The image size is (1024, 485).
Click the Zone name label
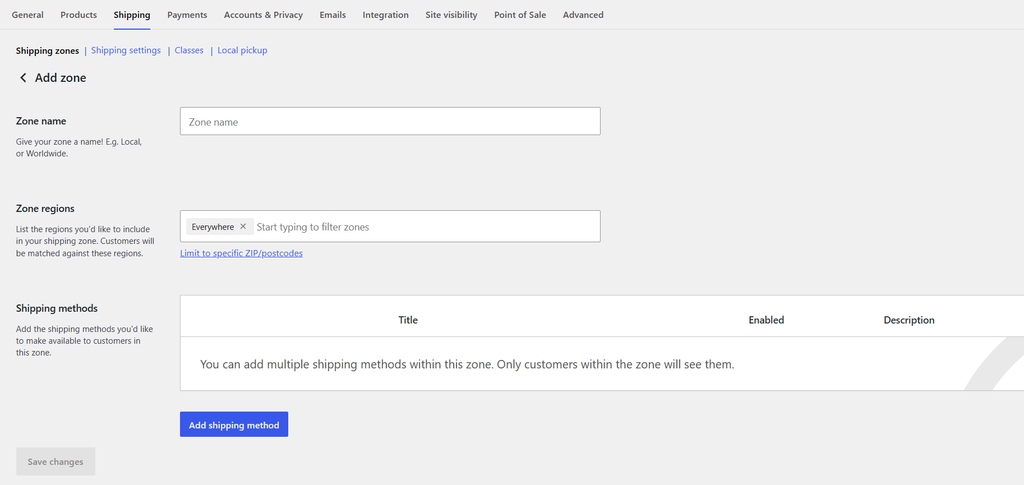click(41, 121)
